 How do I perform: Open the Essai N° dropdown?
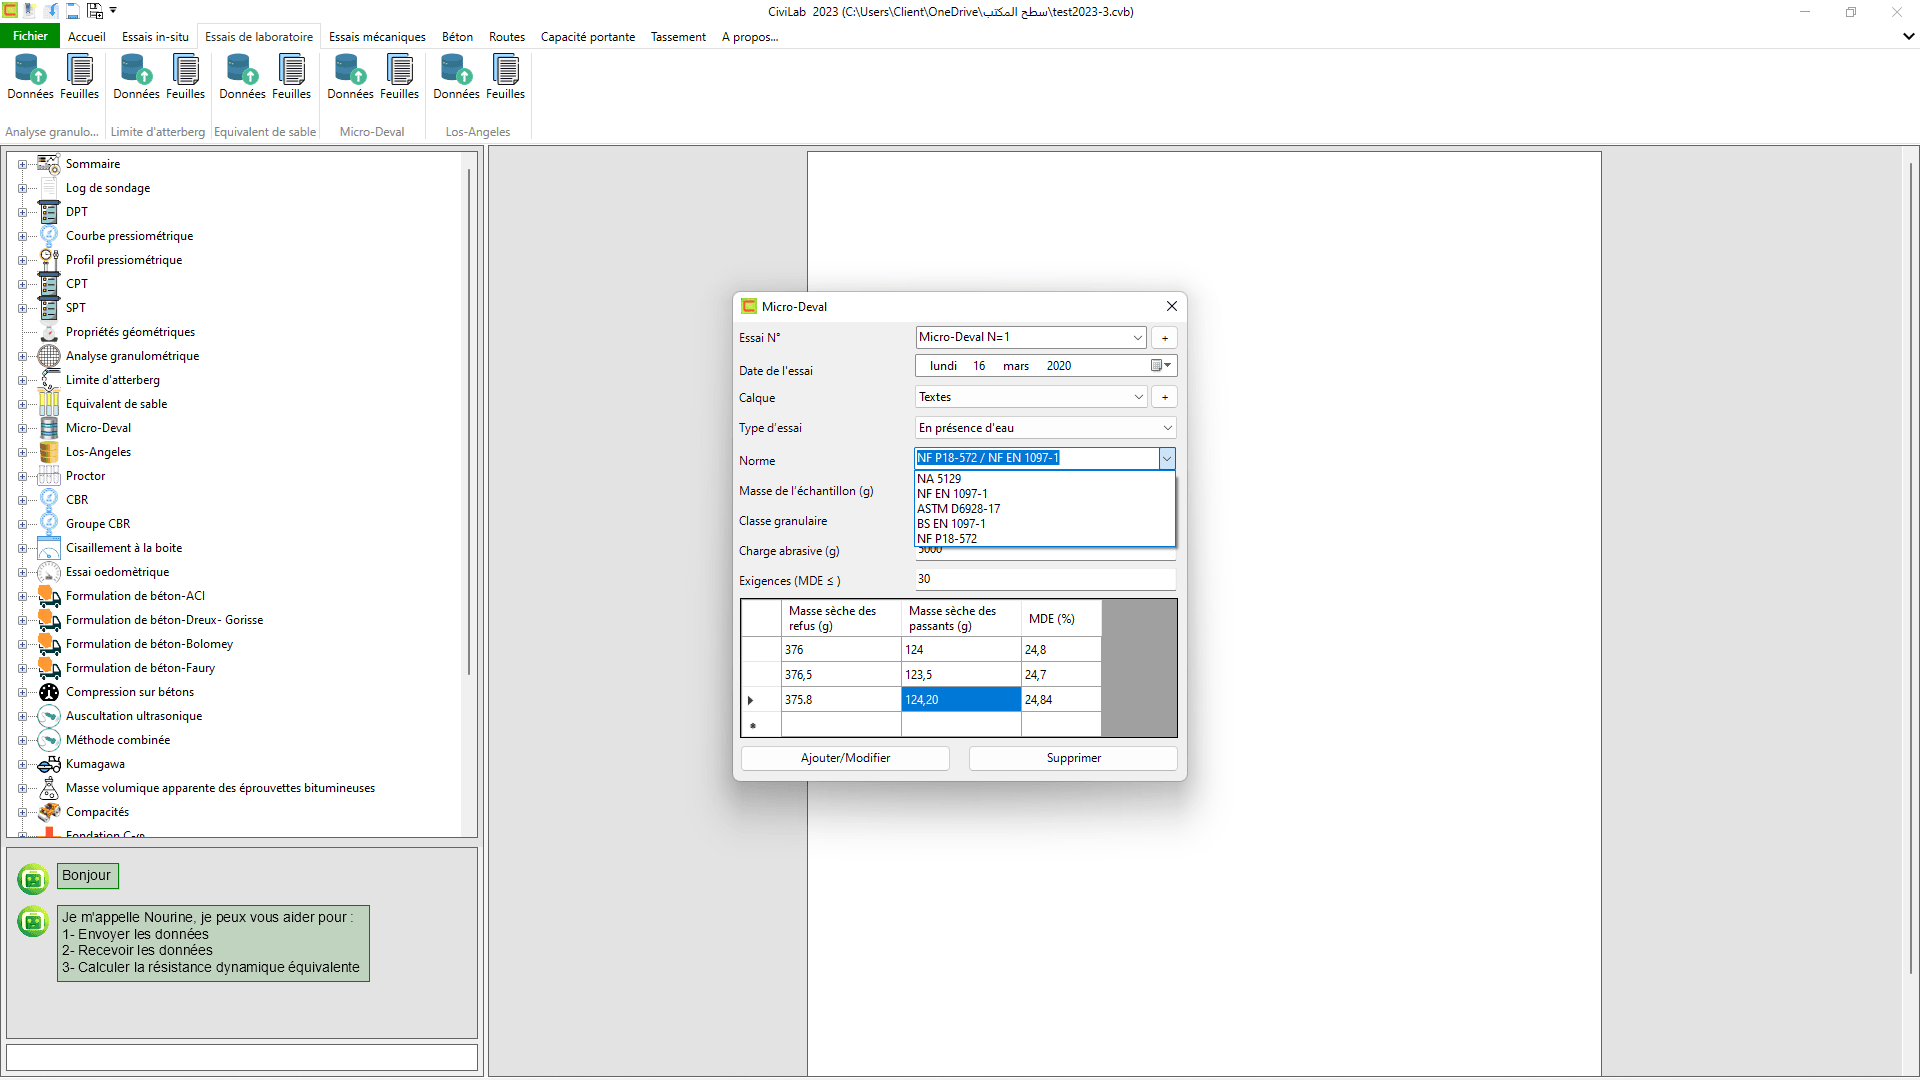point(1137,338)
